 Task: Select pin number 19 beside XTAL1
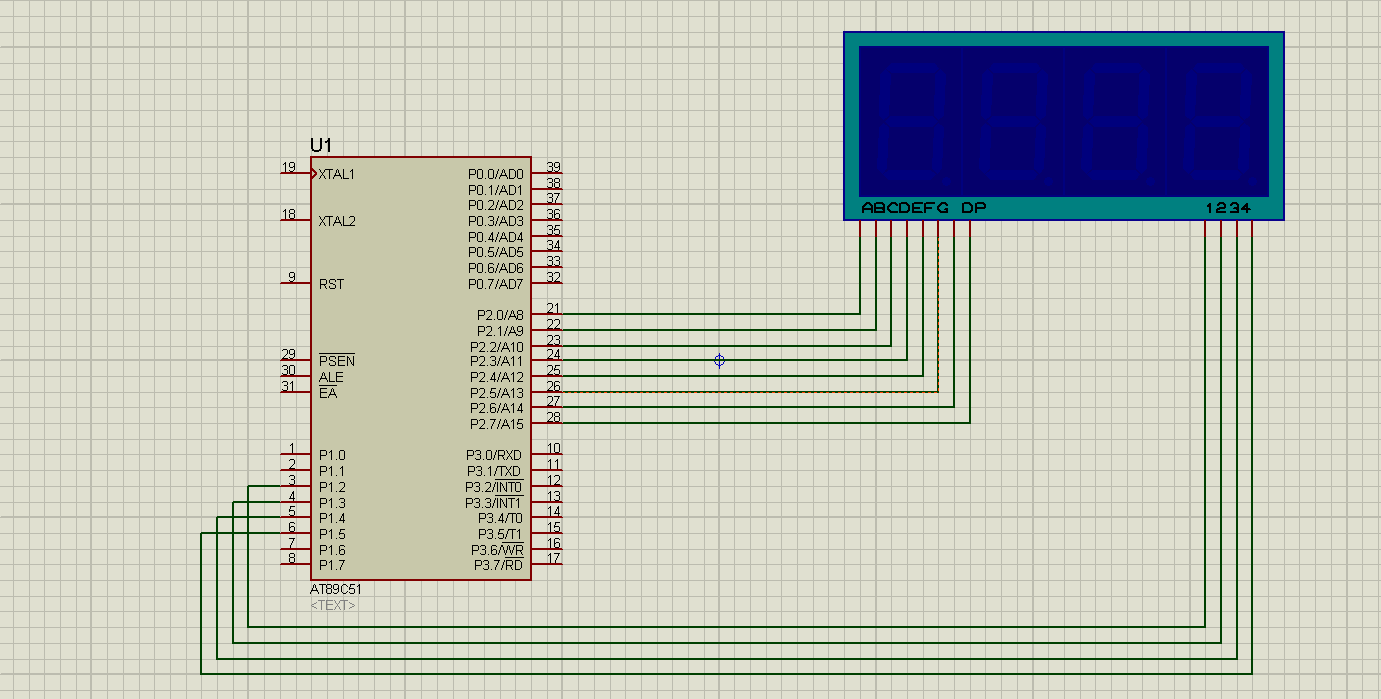tap(288, 167)
